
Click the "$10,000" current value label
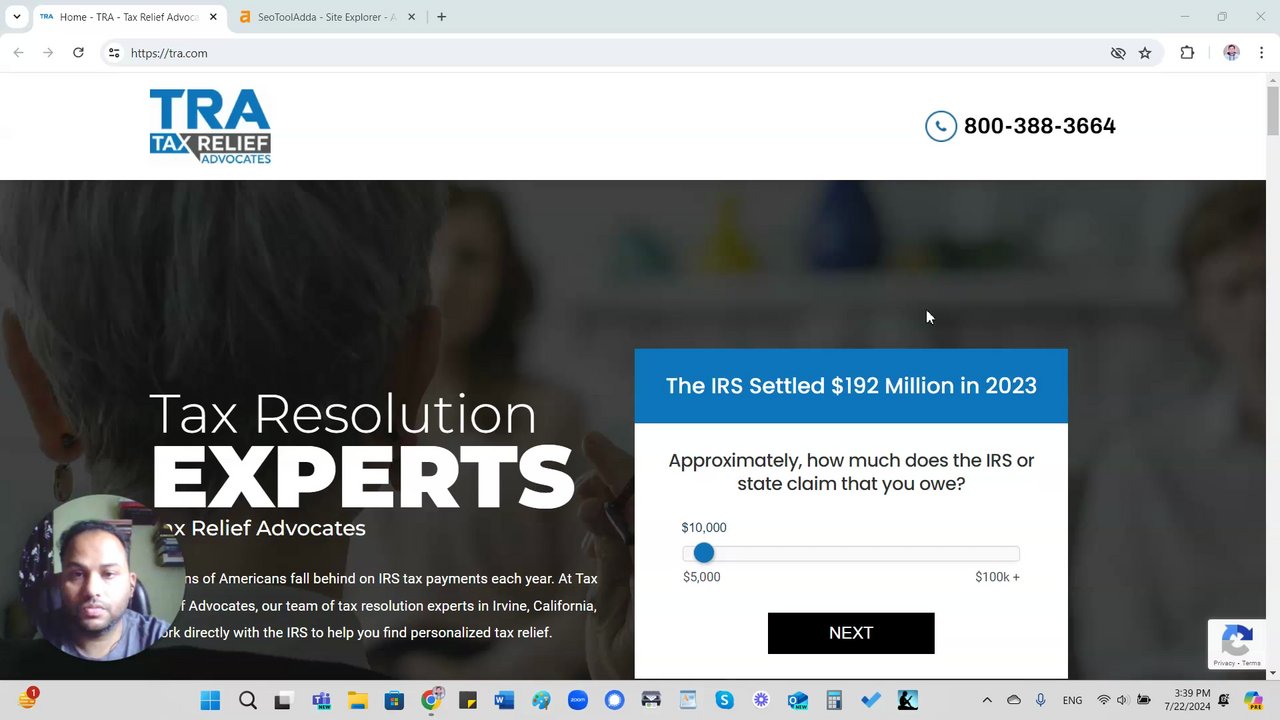click(704, 528)
